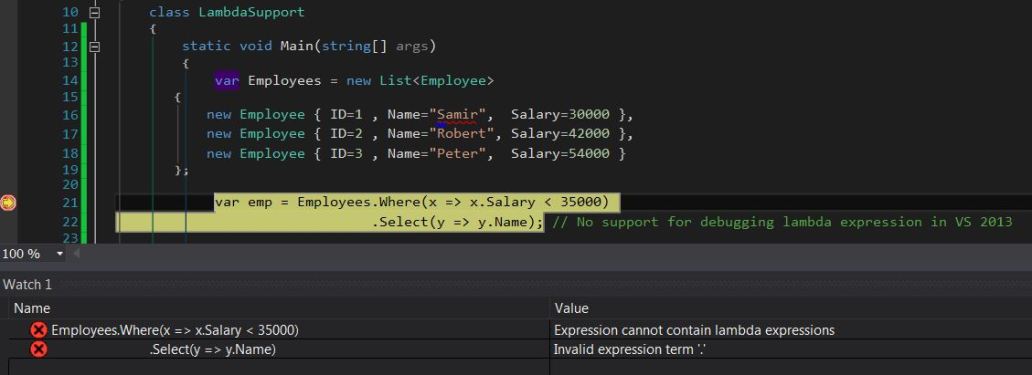
Task: Click error icon for Employees.Where watch
Action: pos(39,330)
